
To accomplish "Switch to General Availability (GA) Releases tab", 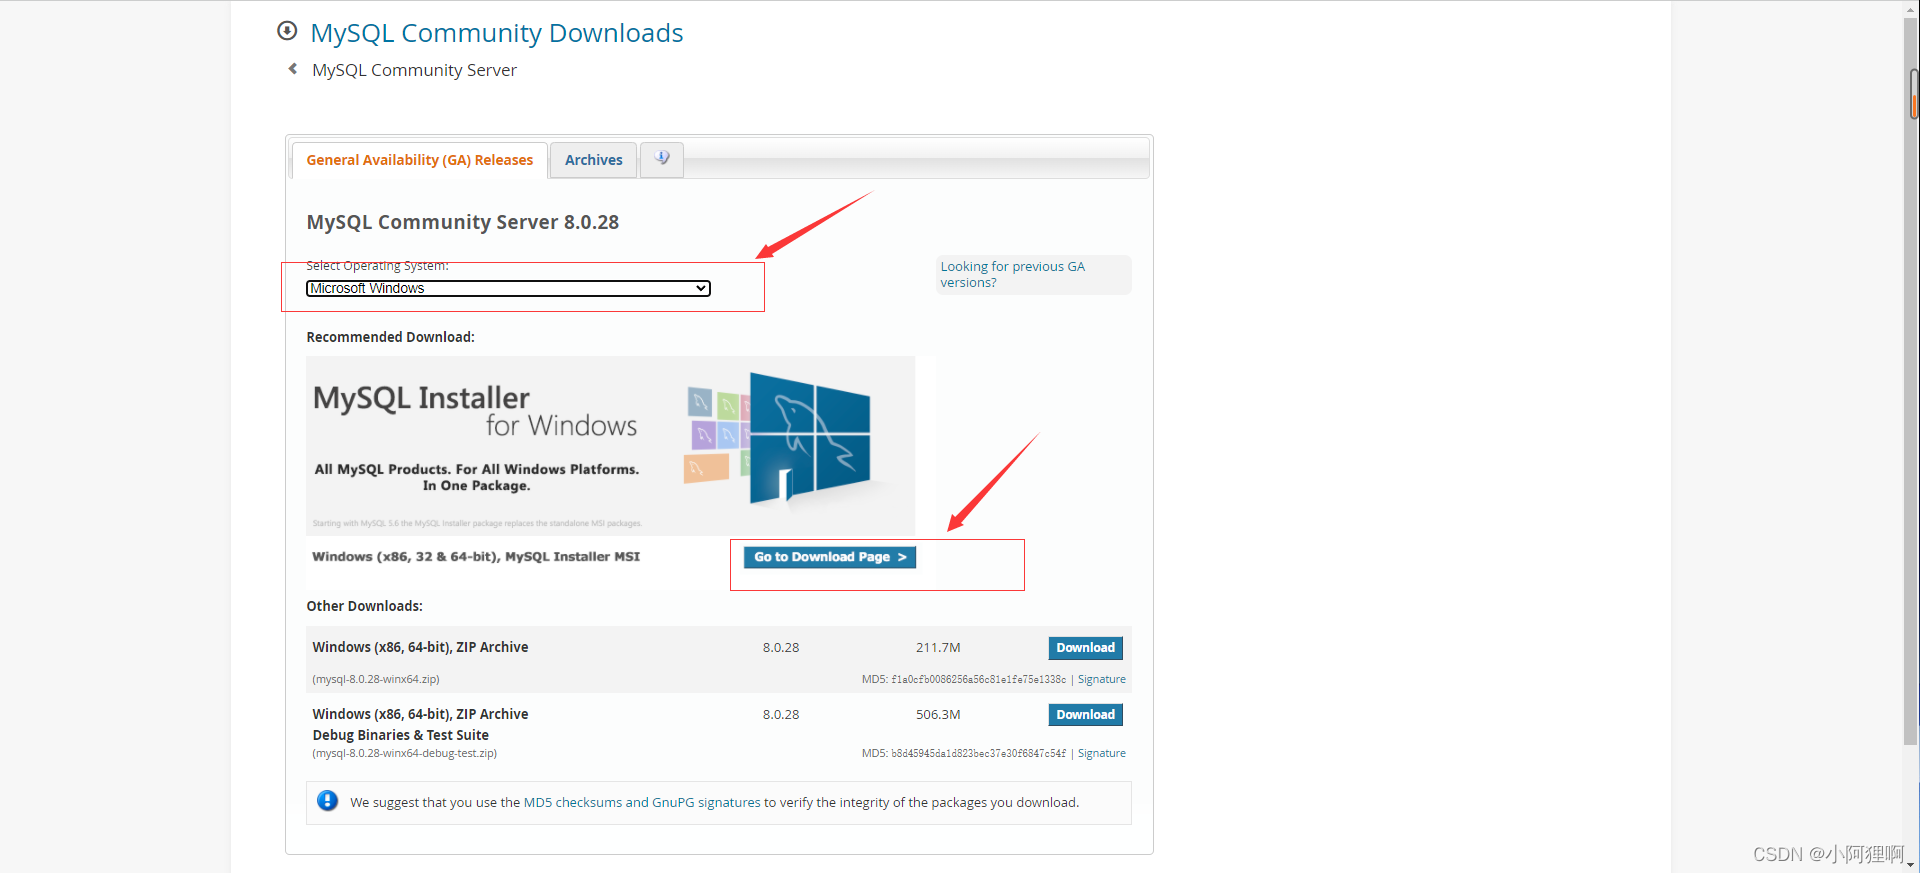I will tap(420, 160).
